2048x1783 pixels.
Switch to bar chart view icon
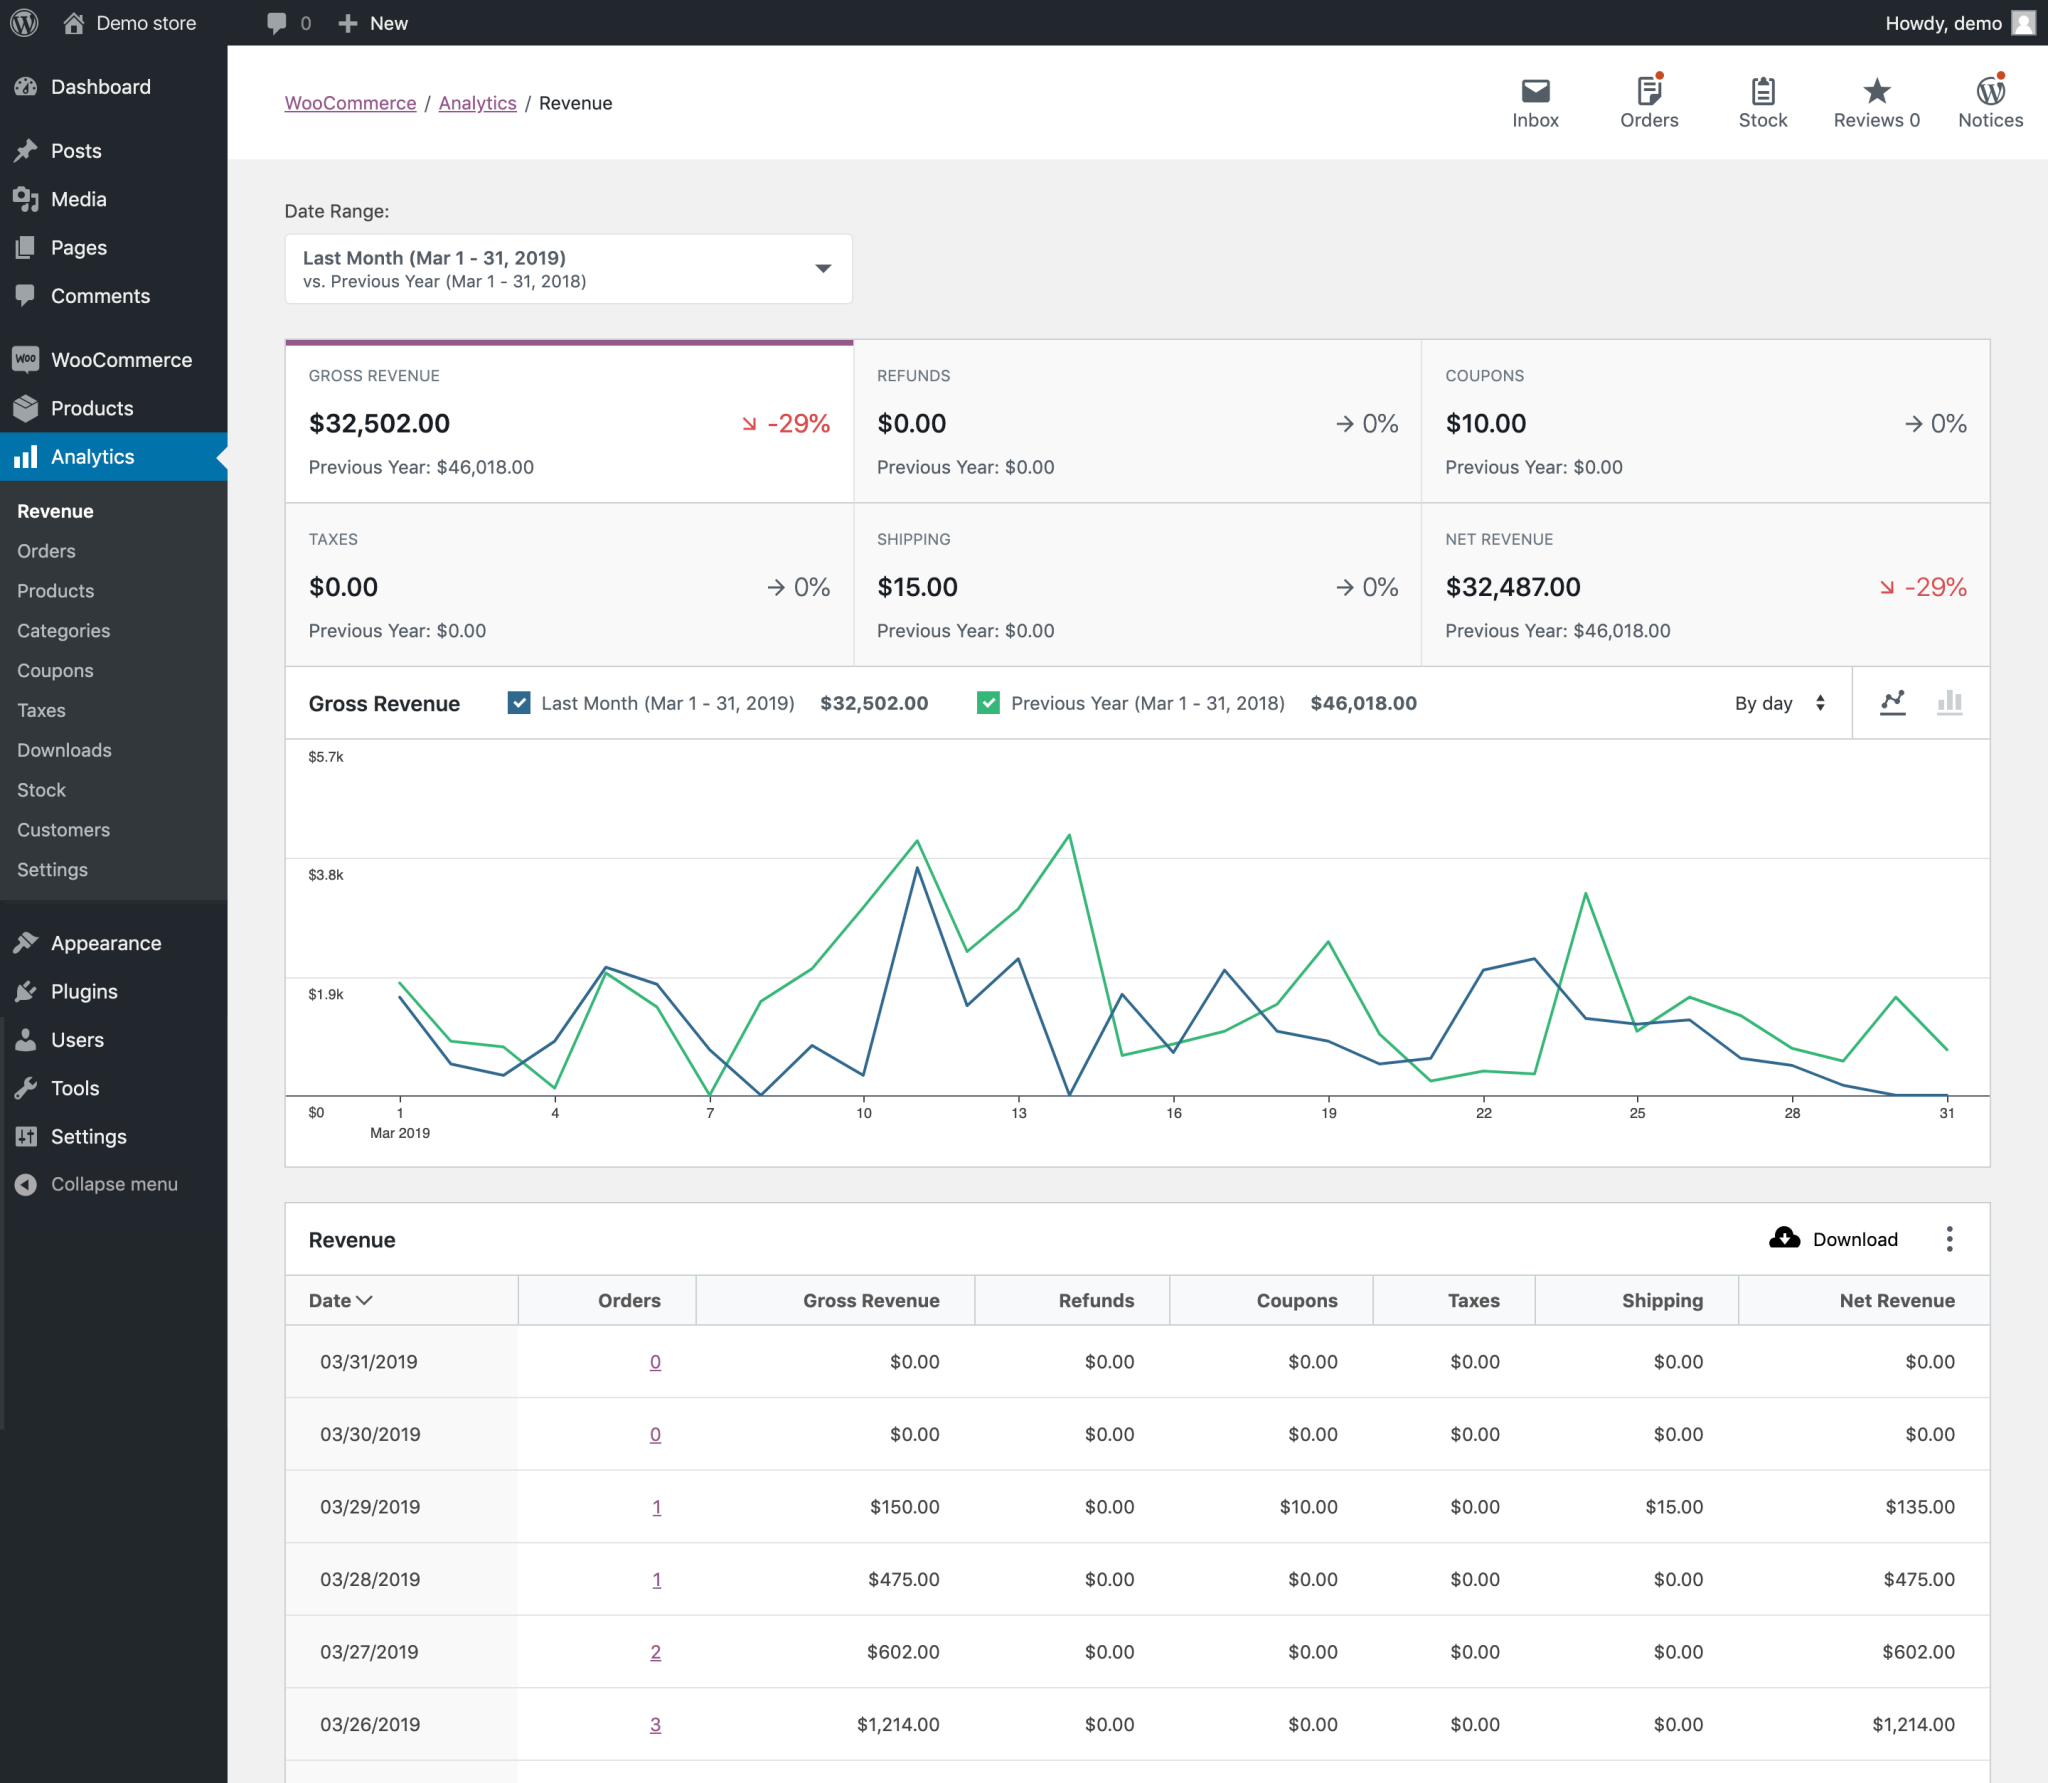[1950, 703]
